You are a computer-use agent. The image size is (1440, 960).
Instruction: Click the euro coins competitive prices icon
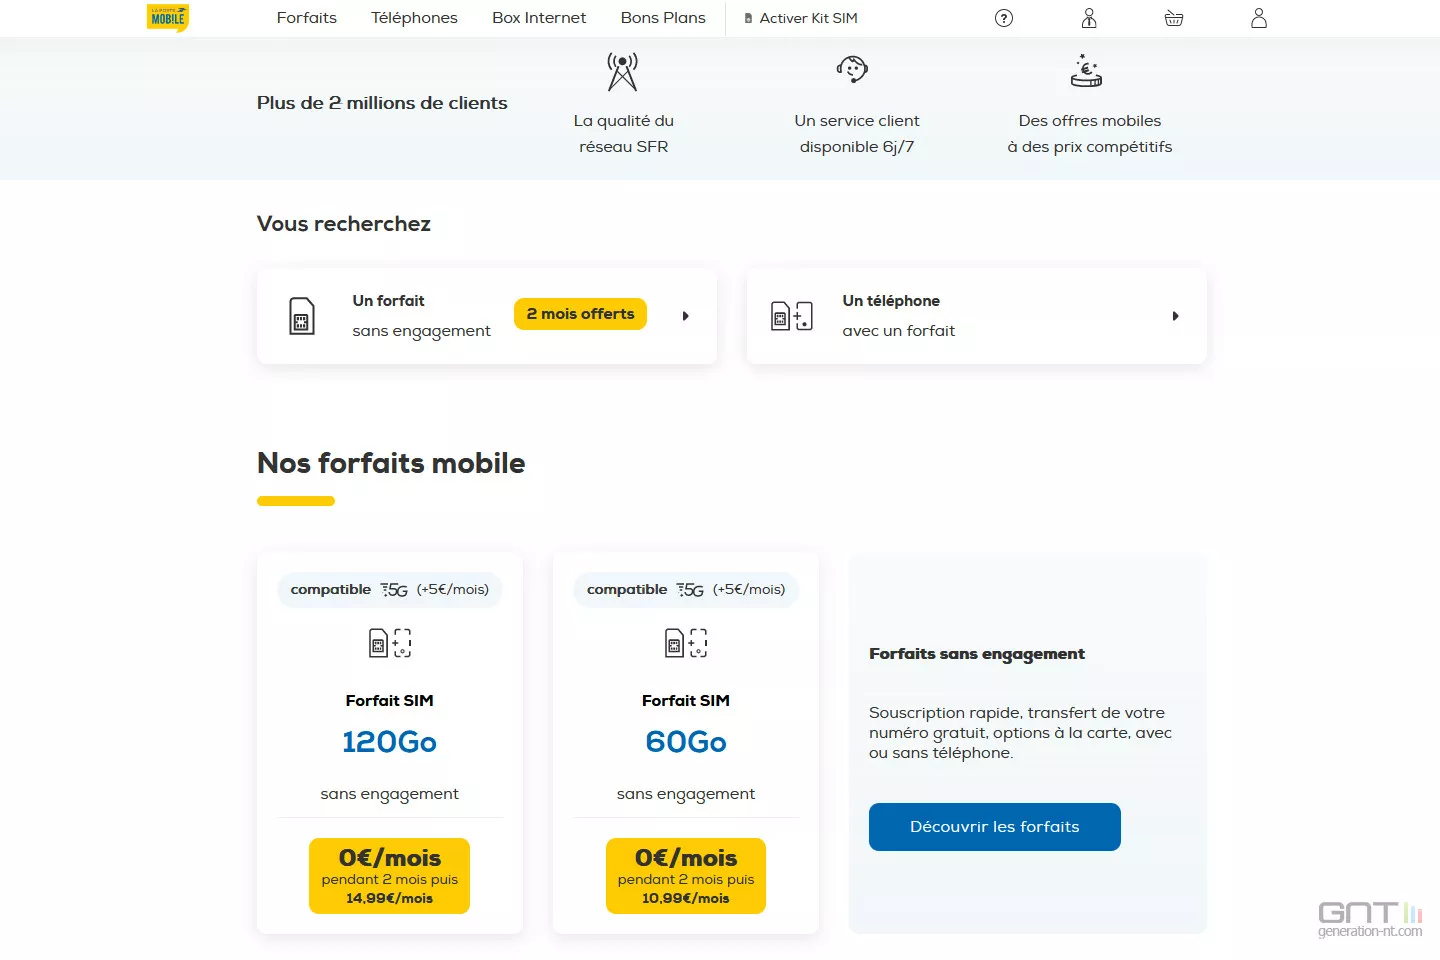(1086, 71)
